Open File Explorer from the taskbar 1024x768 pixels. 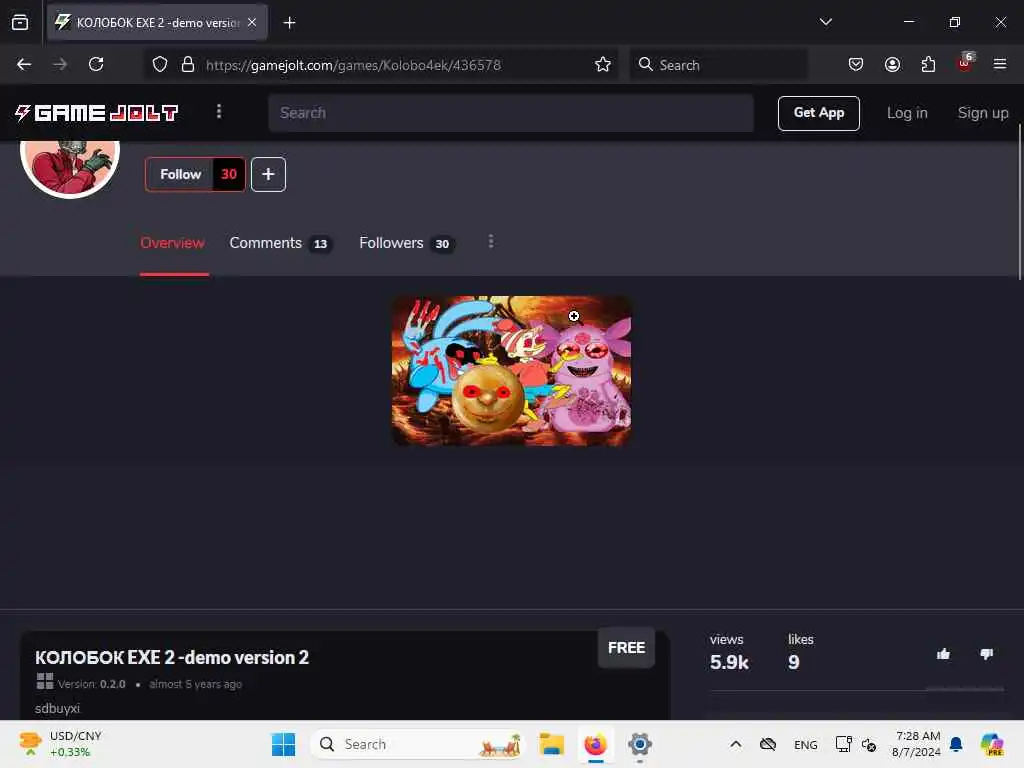pos(551,744)
